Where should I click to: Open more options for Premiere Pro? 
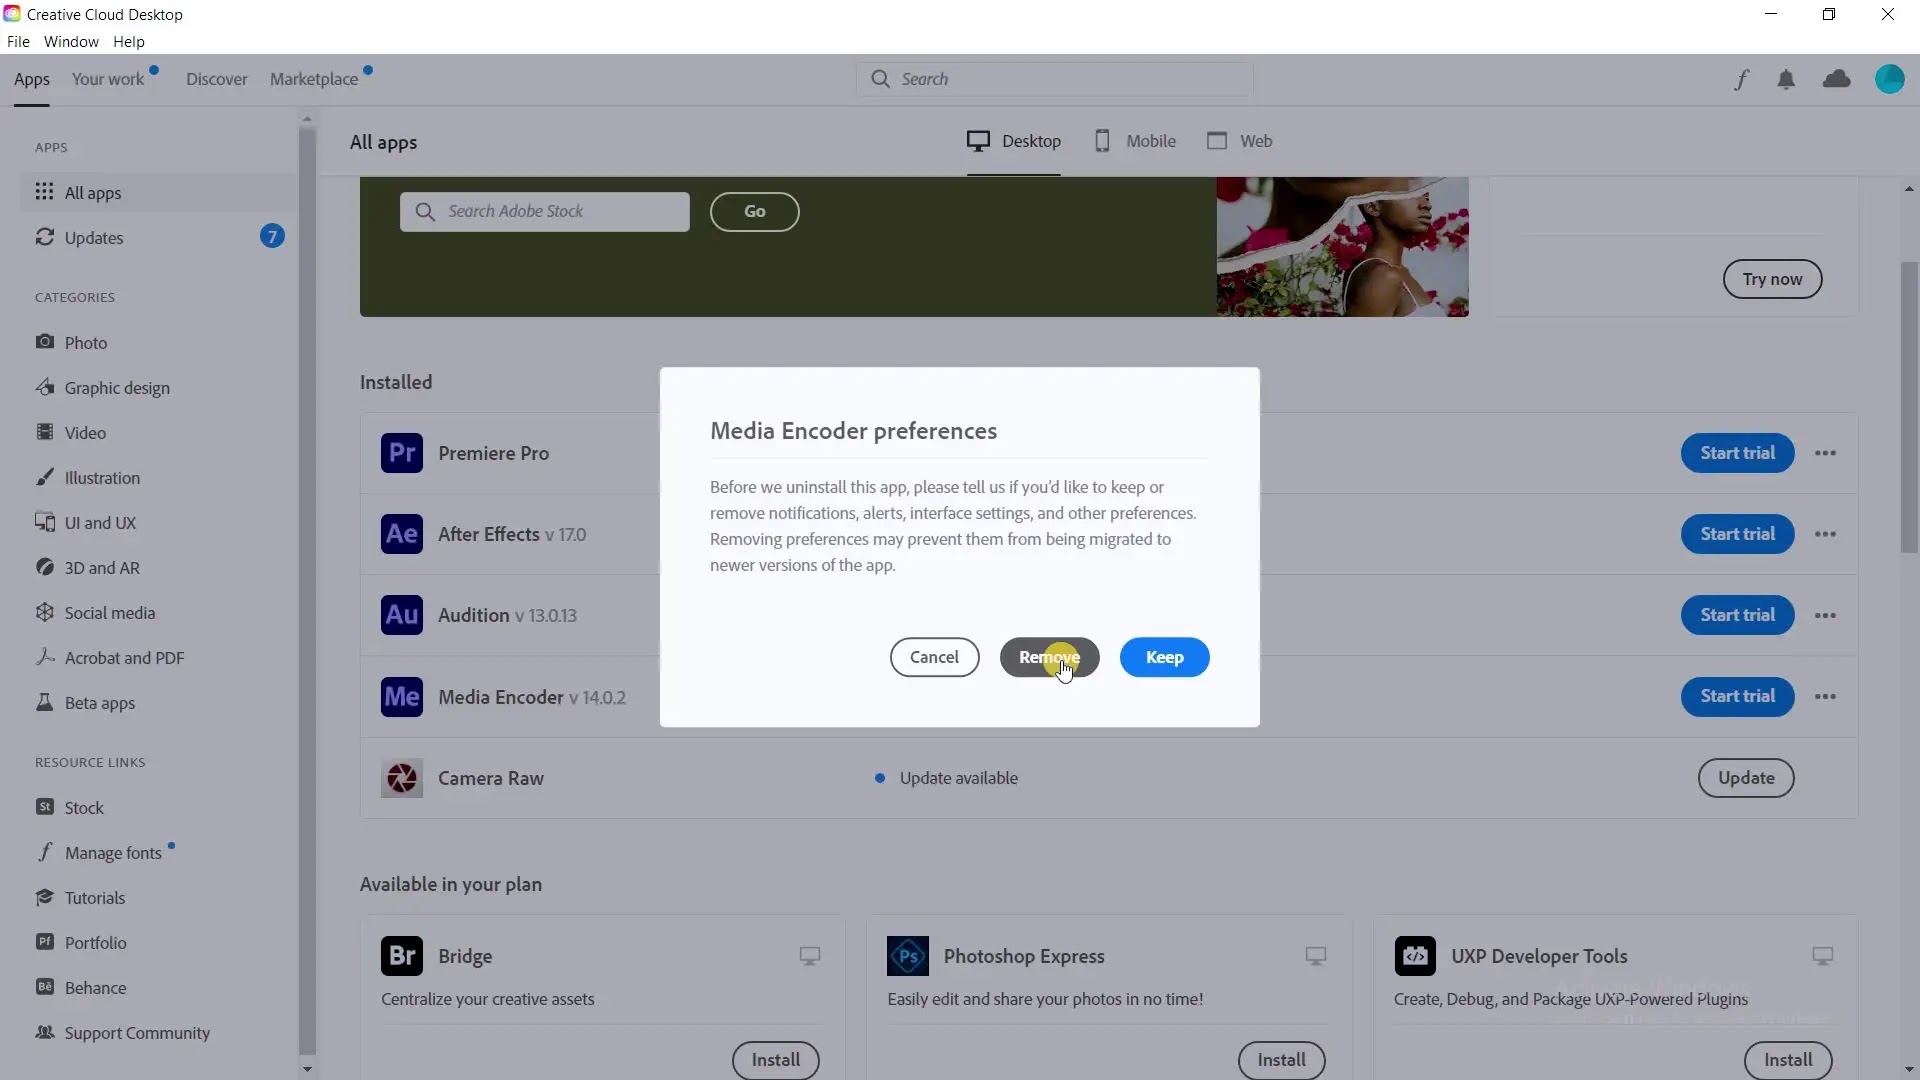(x=1825, y=453)
